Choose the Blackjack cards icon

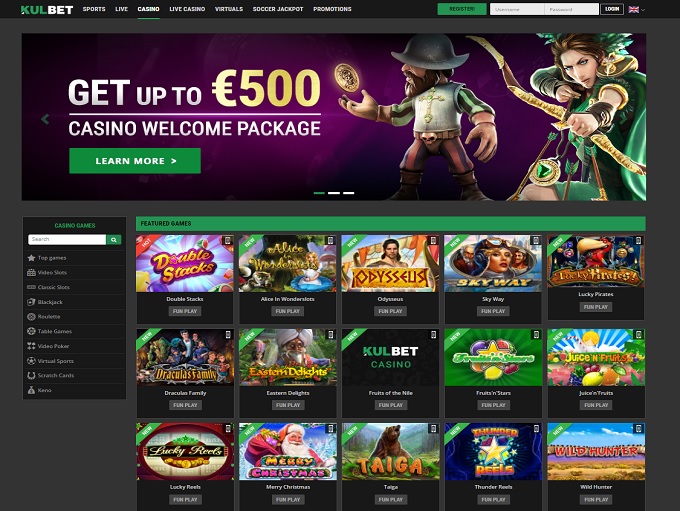point(31,302)
